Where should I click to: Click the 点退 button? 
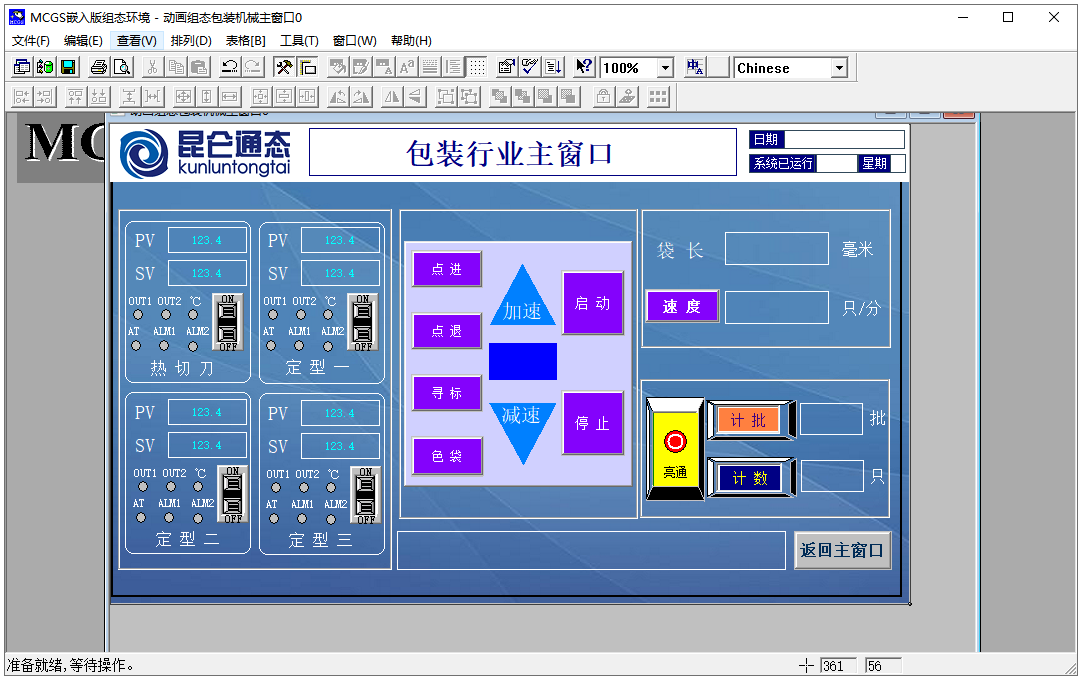click(447, 331)
